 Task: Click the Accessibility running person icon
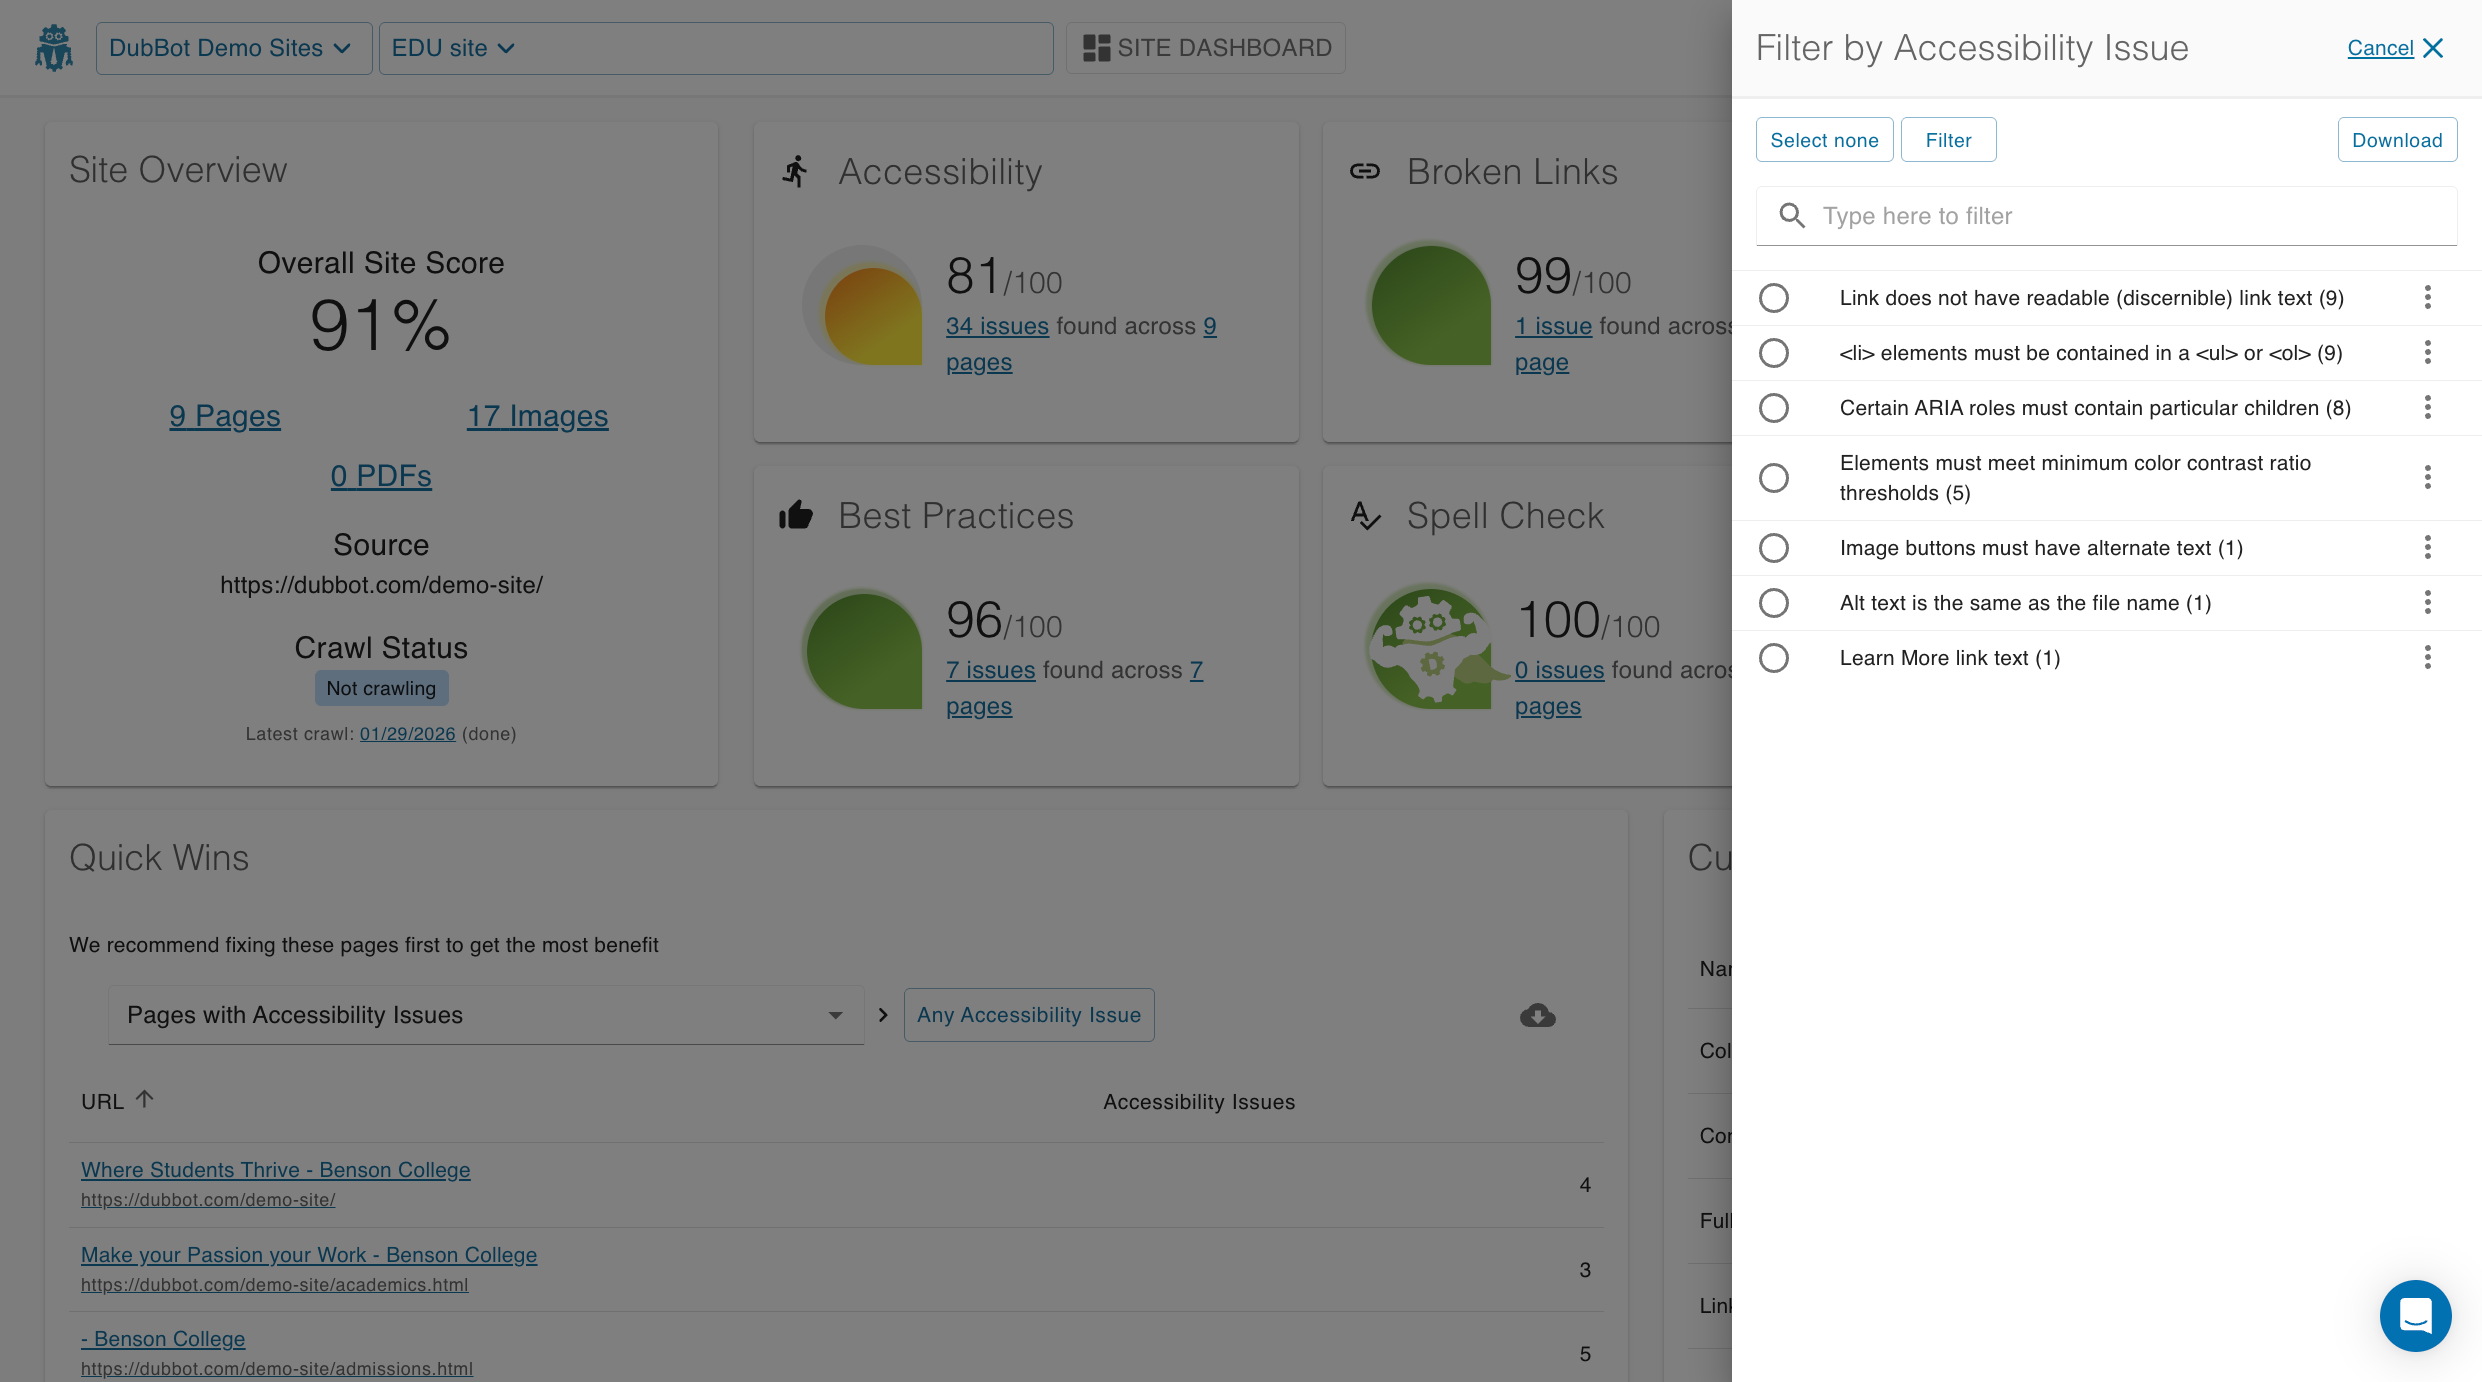coord(796,171)
